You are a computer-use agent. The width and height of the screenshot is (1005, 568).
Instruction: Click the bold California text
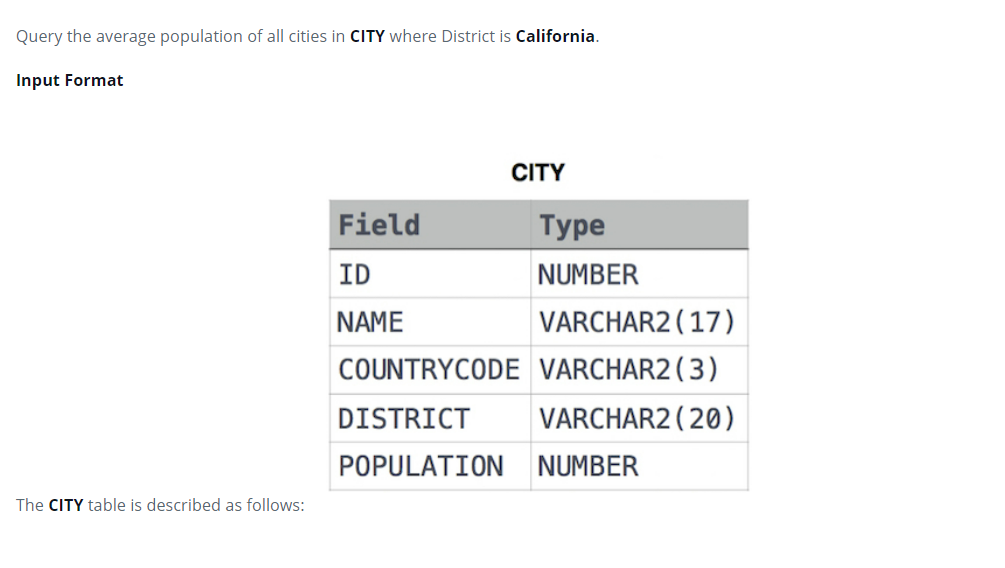click(555, 37)
